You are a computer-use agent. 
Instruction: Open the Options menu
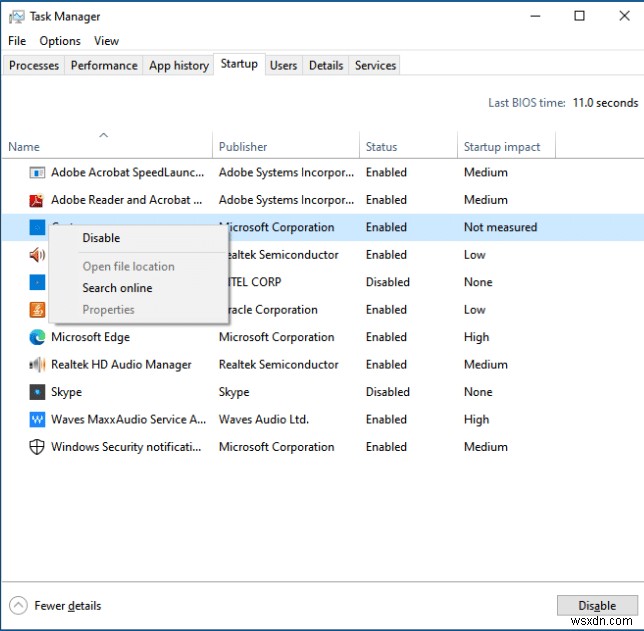click(x=60, y=41)
